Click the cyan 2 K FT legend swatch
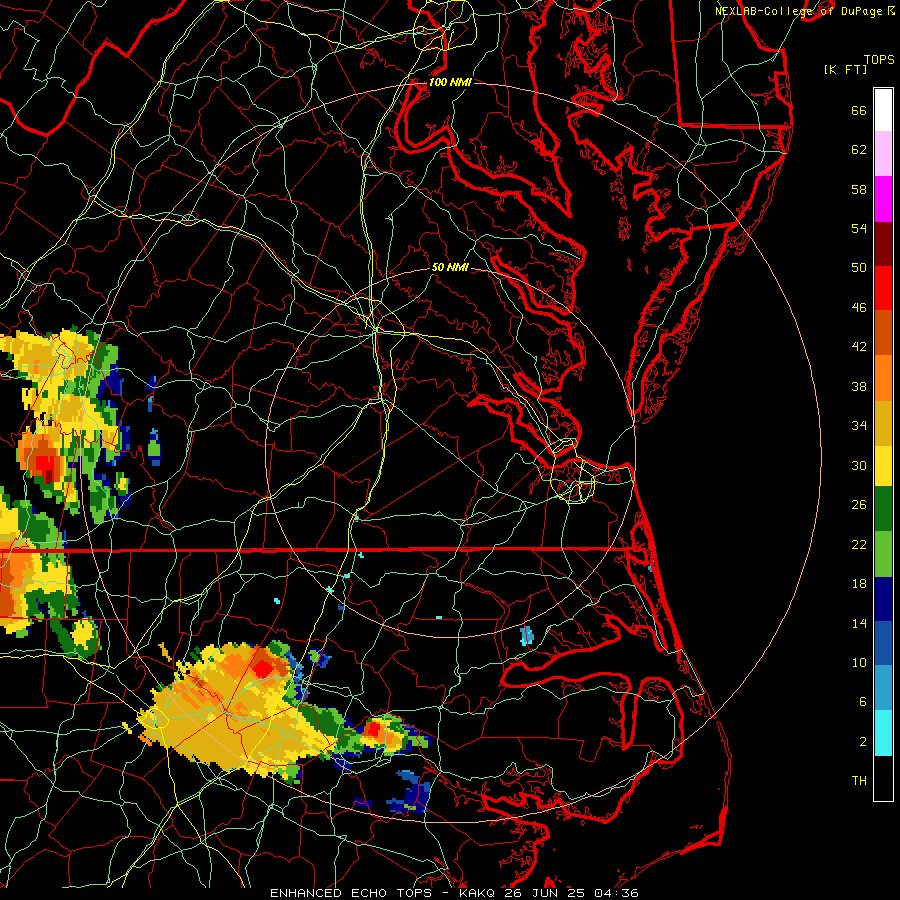The width and height of the screenshot is (900, 900). pyautogui.click(x=883, y=732)
